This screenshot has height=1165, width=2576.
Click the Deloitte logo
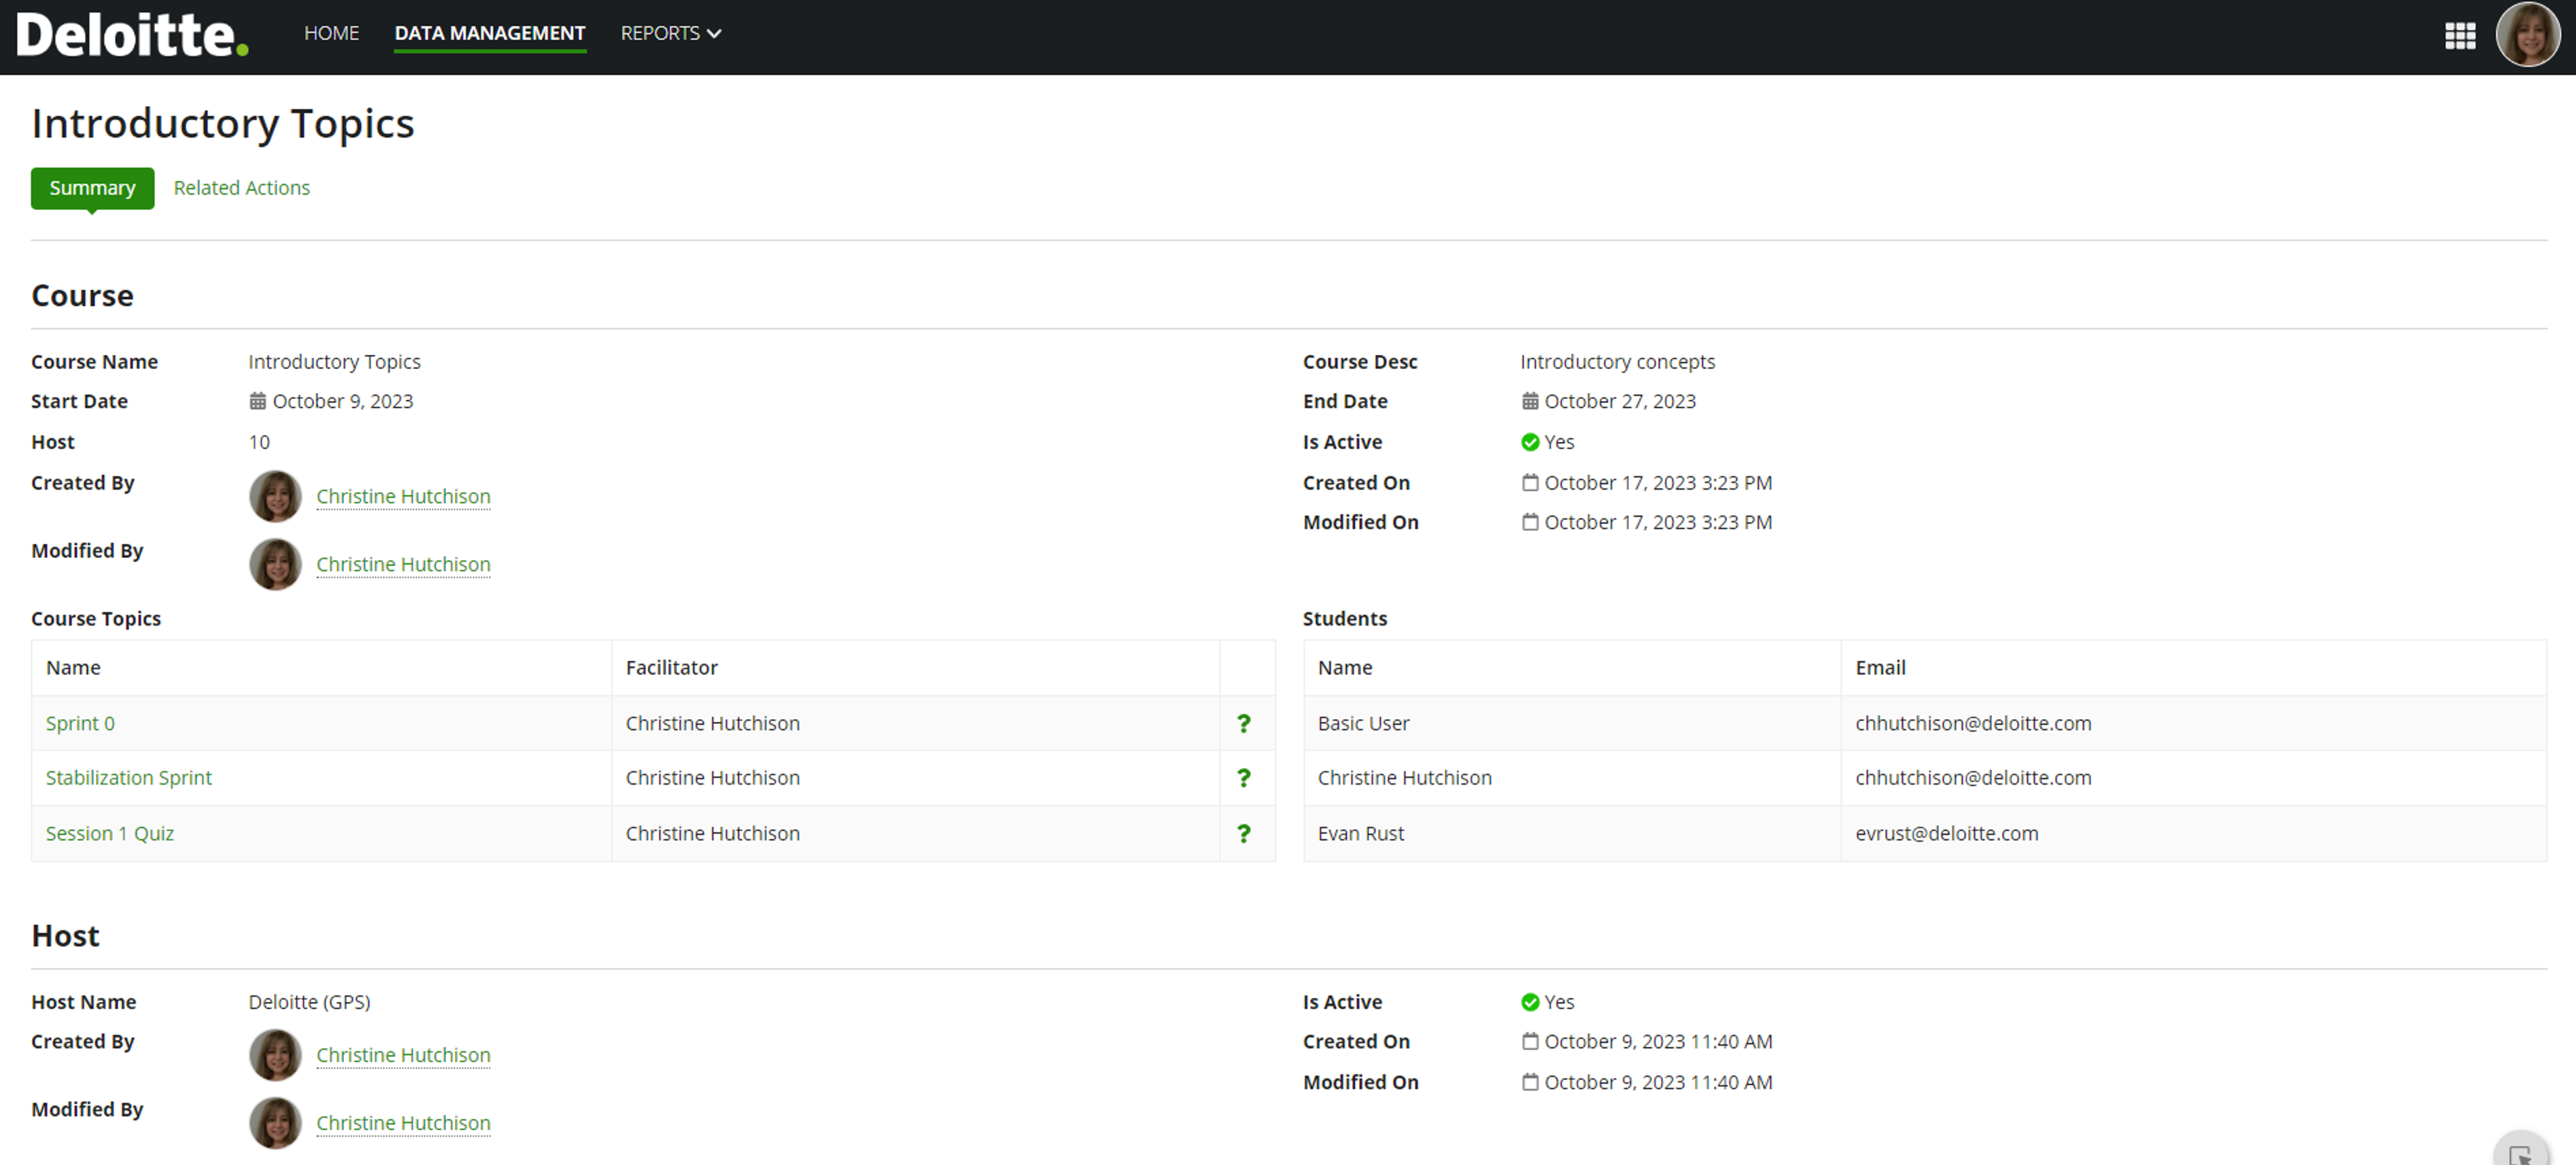tap(132, 35)
